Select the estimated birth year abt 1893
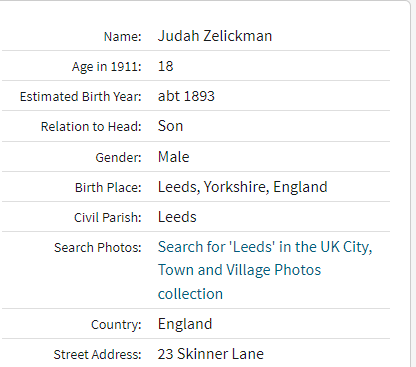Screen dimensions: 416x367 [186, 96]
